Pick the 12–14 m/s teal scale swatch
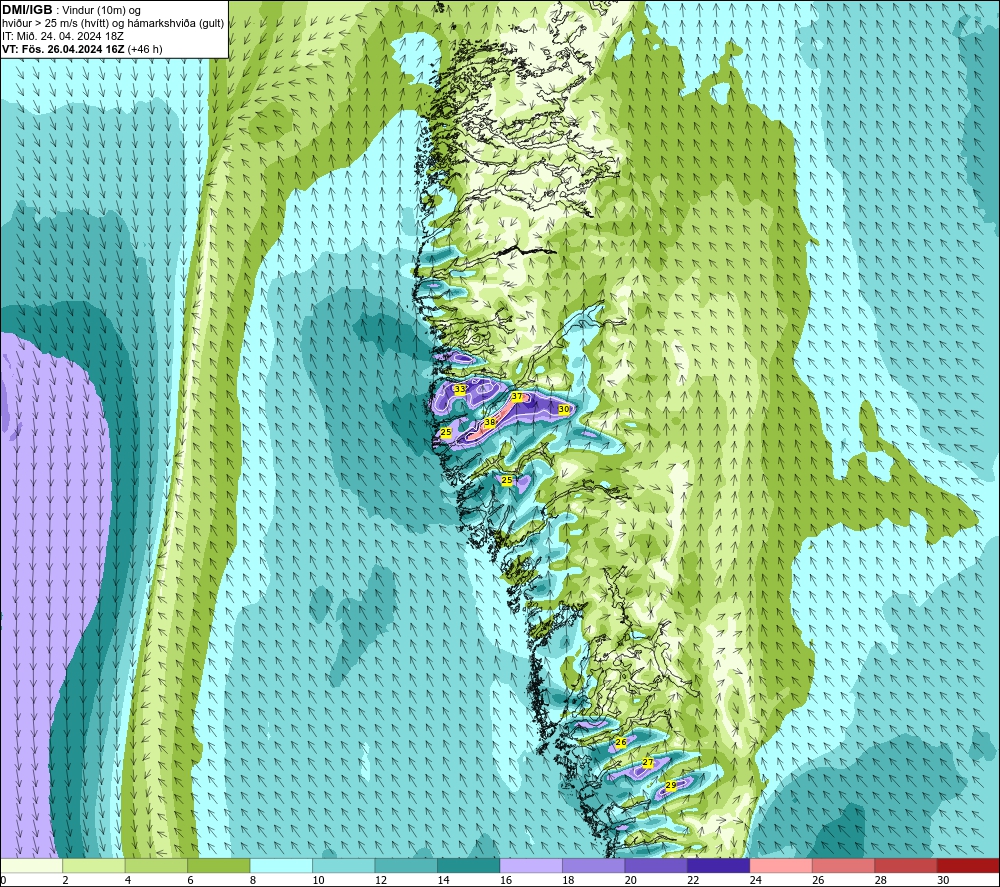This screenshot has height=887, width=1000. pyautogui.click(x=406, y=865)
